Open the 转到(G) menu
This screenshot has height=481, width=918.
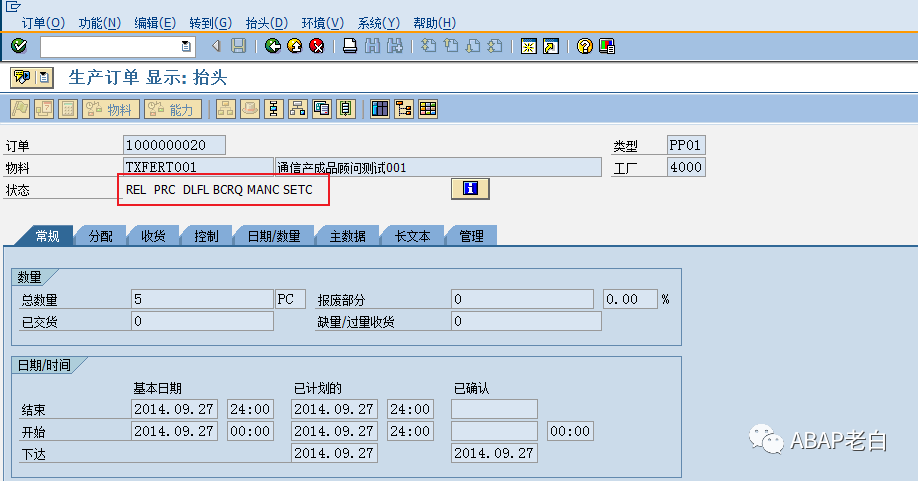(211, 23)
